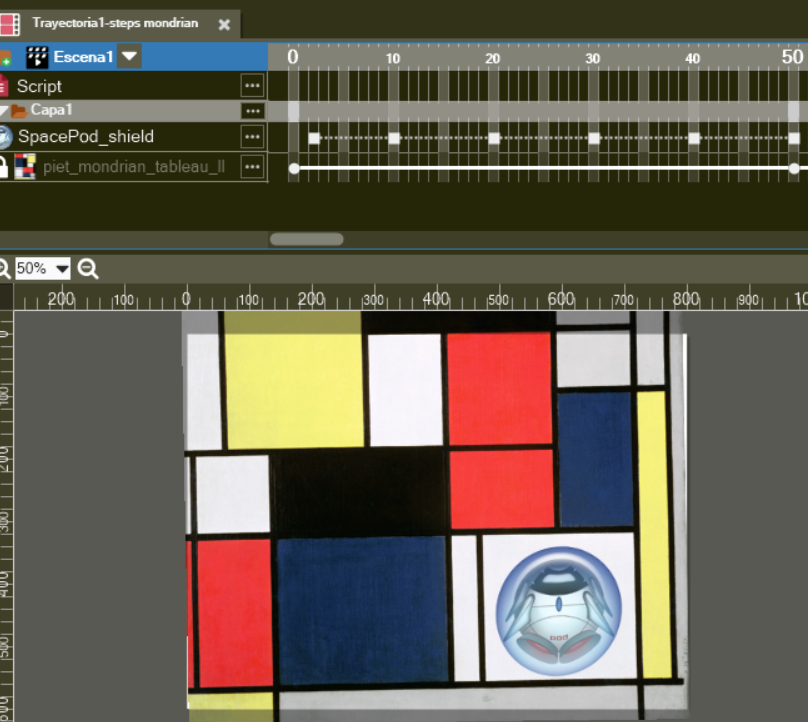Click the zoom out magnifier icon
This screenshot has height=722, width=808.
(x=88, y=268)
